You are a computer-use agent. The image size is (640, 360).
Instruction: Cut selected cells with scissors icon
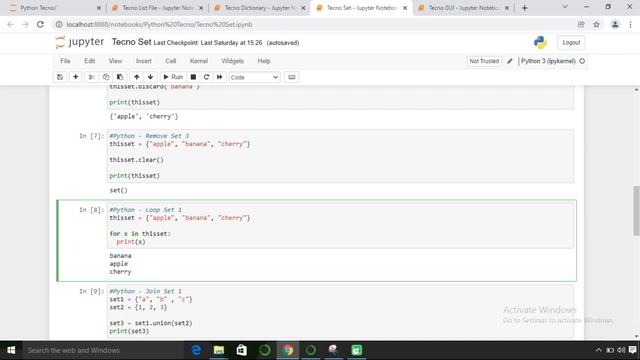(x=91, y=77)
